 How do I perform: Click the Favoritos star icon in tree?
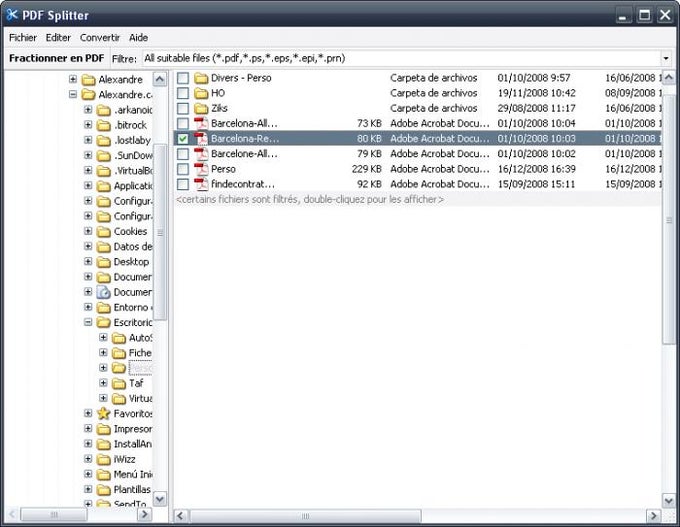(104, 413)
